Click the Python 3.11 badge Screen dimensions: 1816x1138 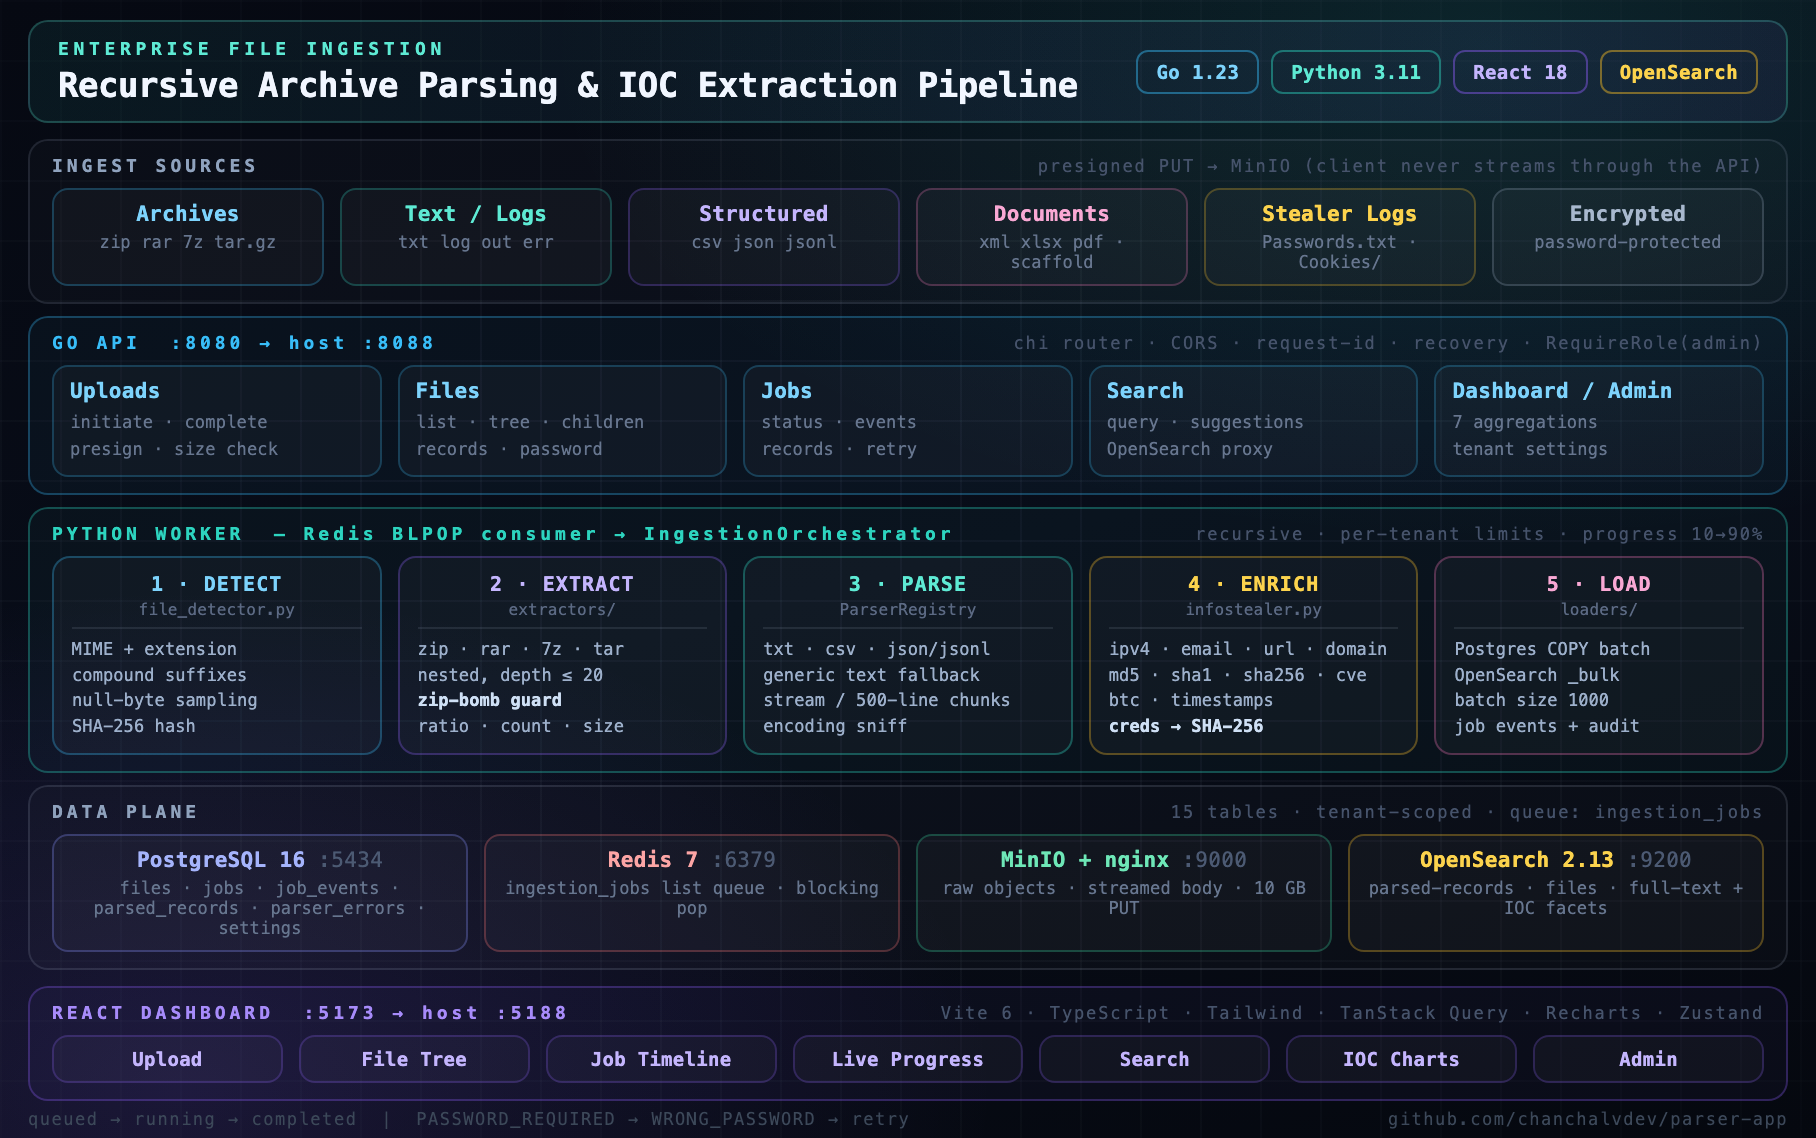1355,72
